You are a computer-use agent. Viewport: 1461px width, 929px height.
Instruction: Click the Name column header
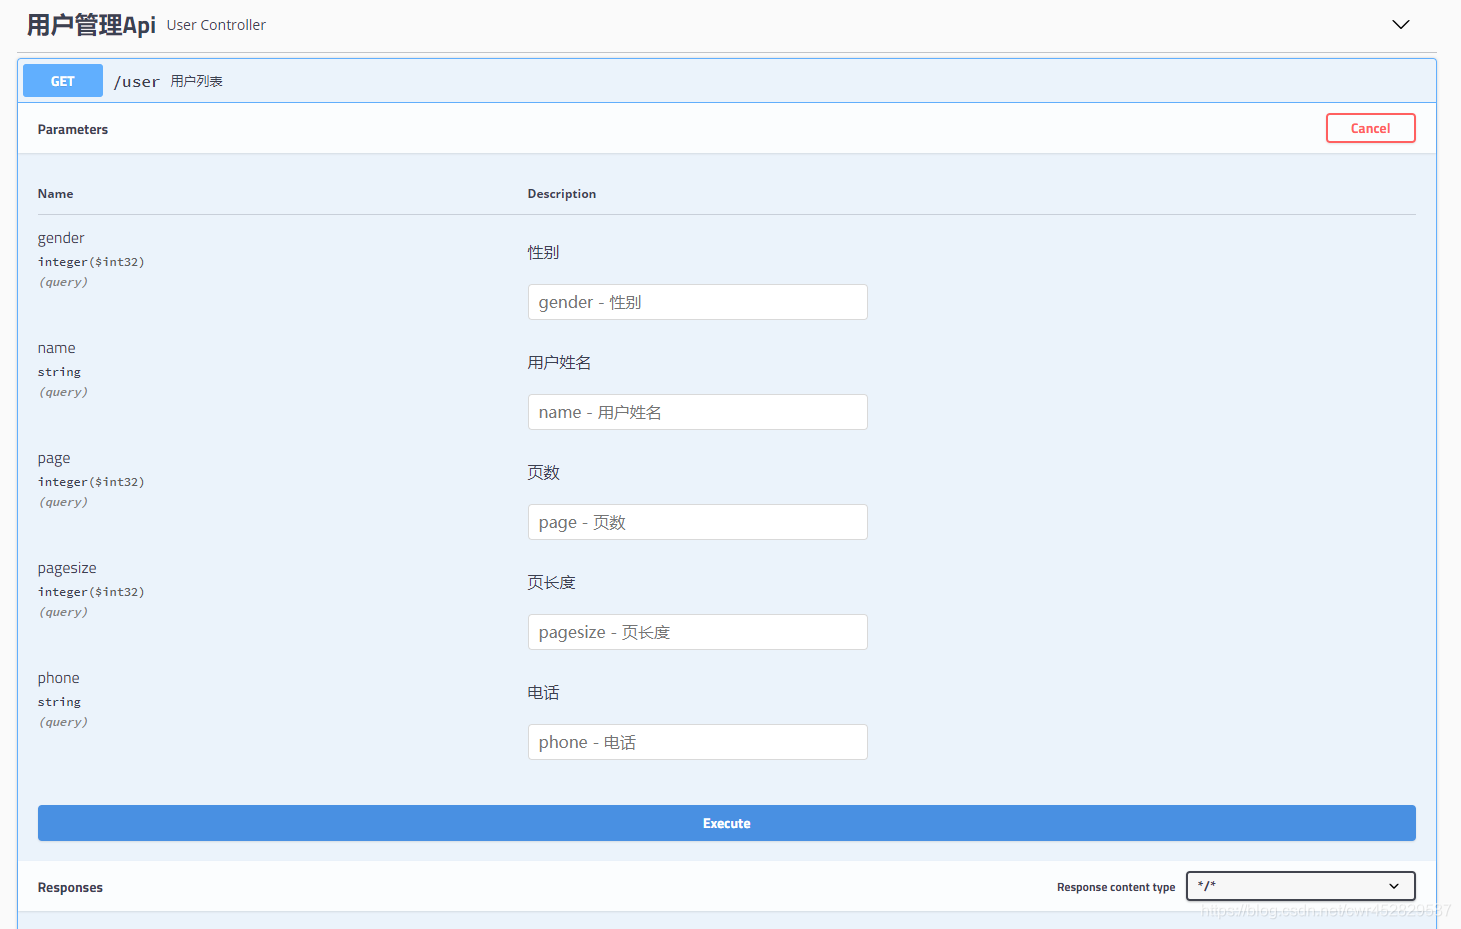[x=55, y=193]
